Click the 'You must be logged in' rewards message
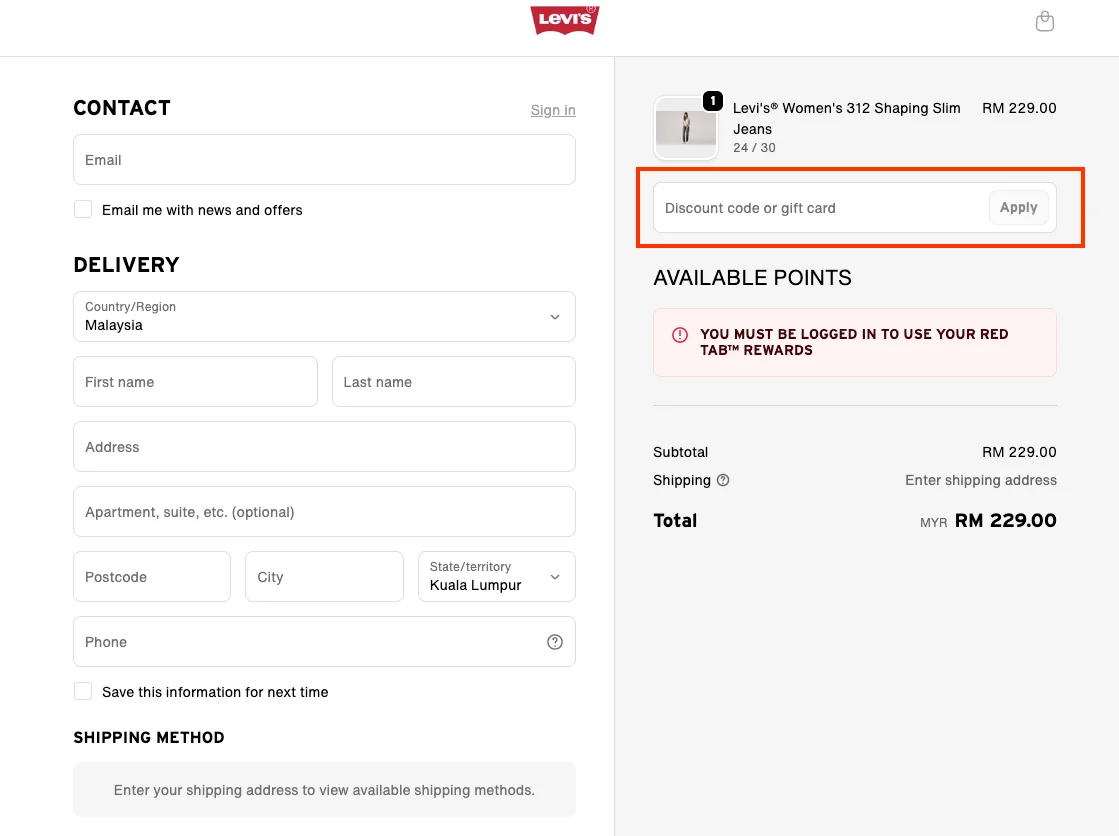 coord(854,342)
